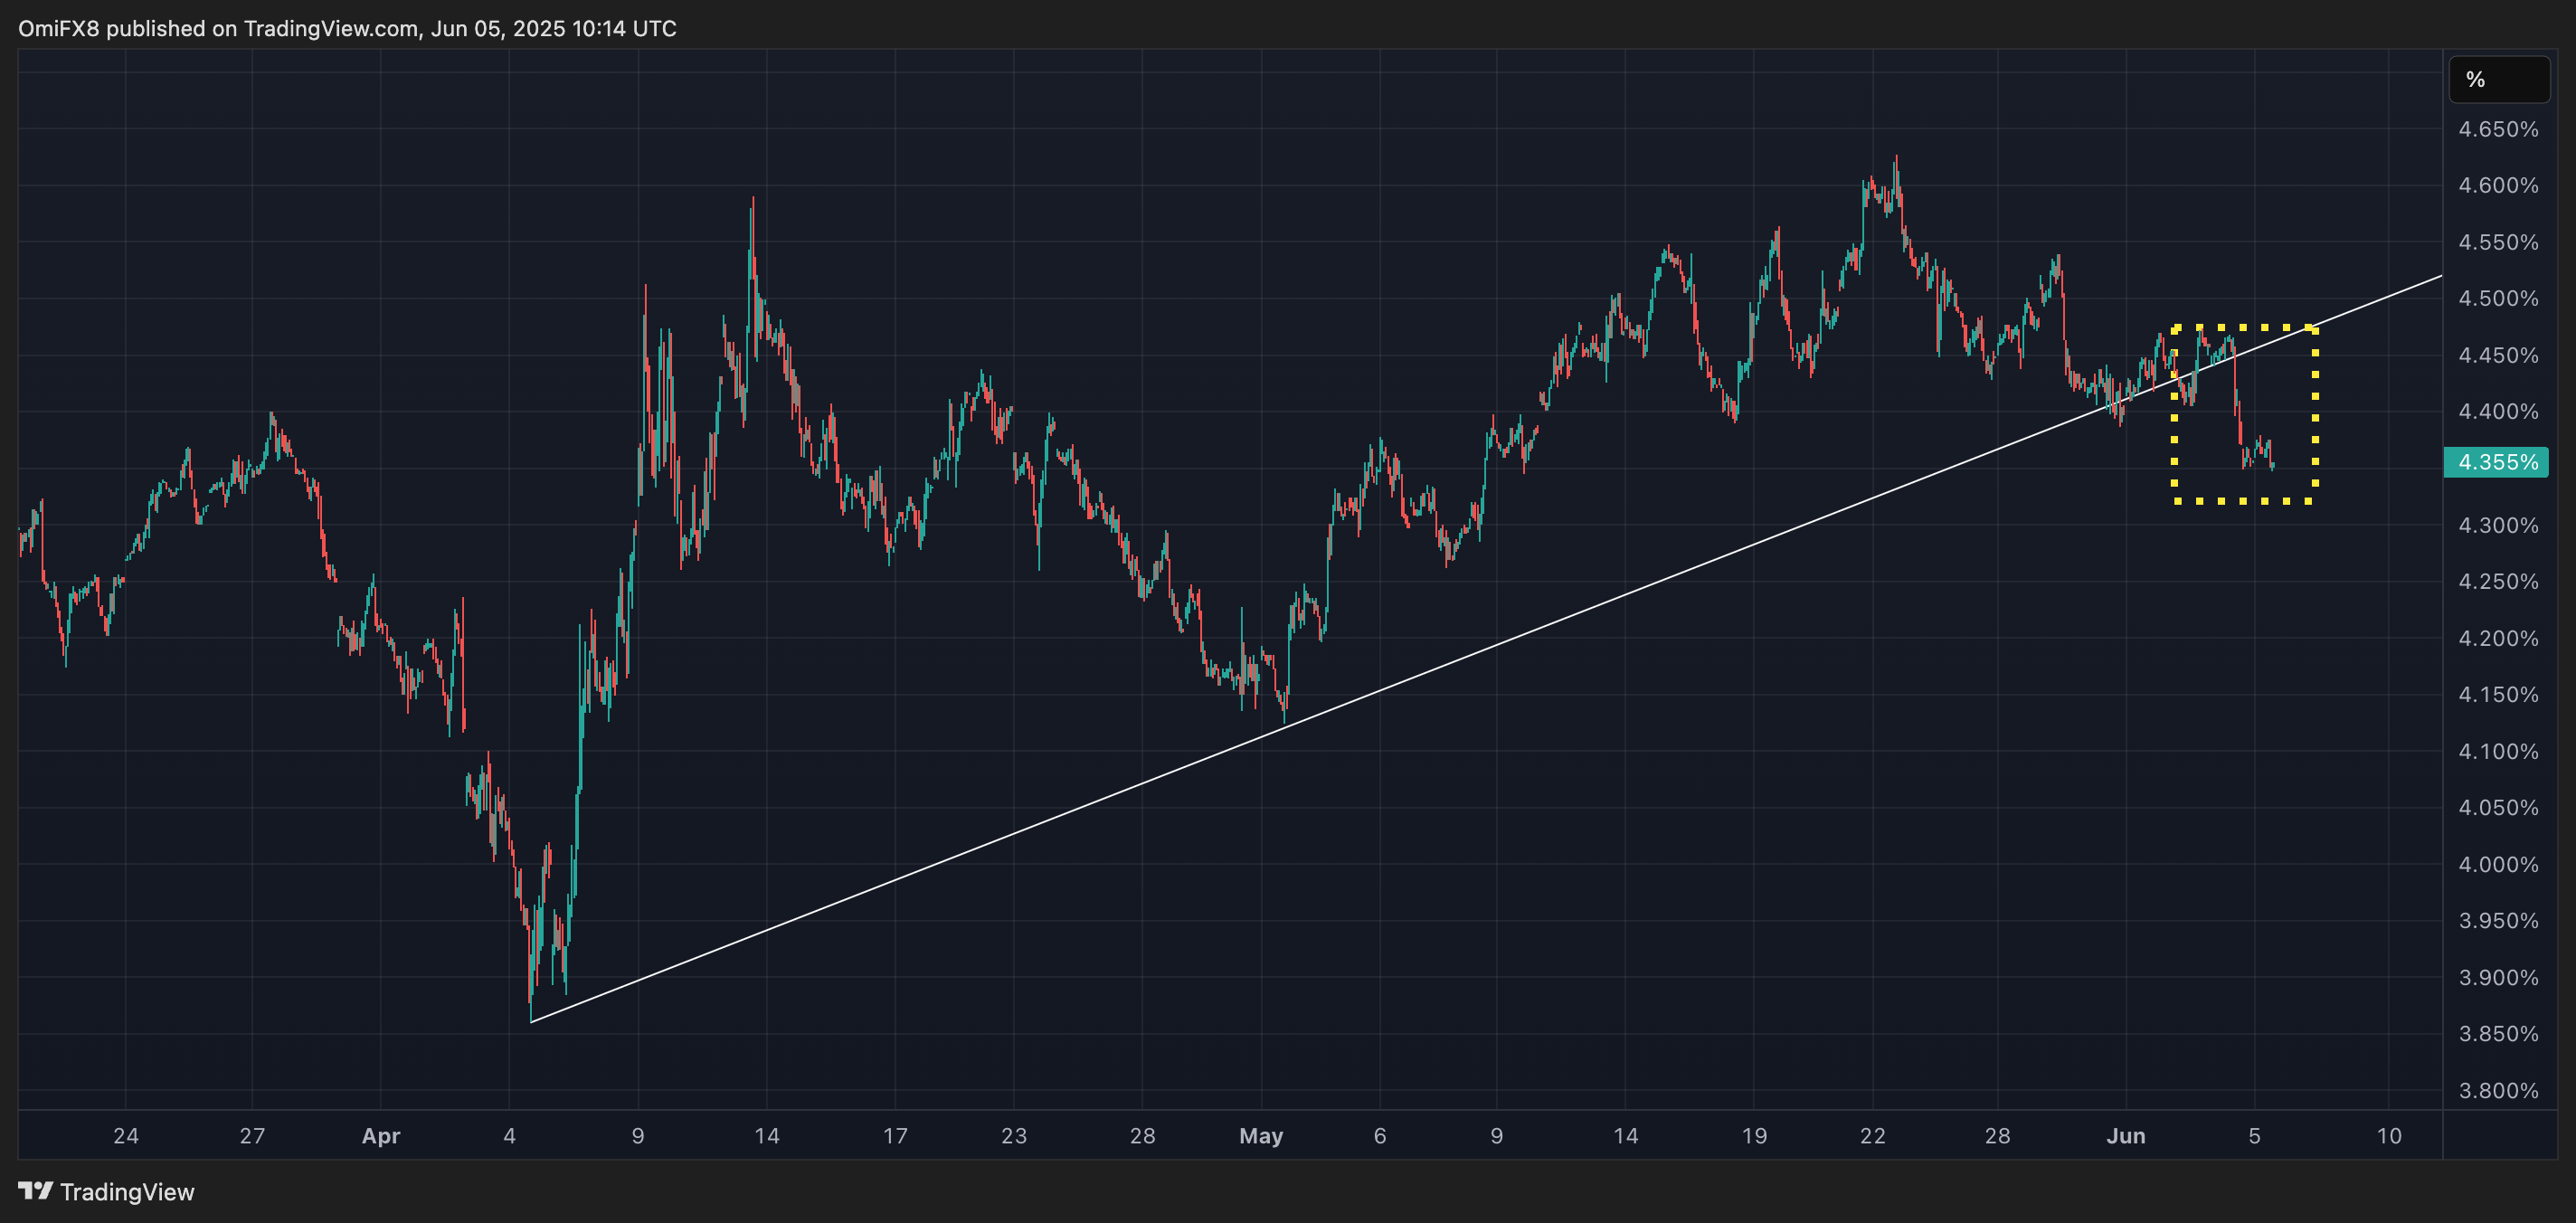Viewport: 2576px width, 1223px height.
Task: Click the 3.800% price axis label
Action: click(2498, 1090)
